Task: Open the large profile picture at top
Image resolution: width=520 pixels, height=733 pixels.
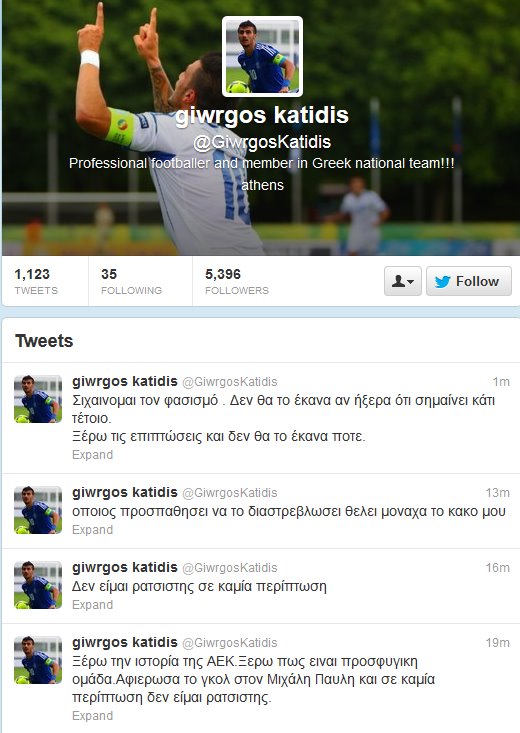Action: (262, 57)
